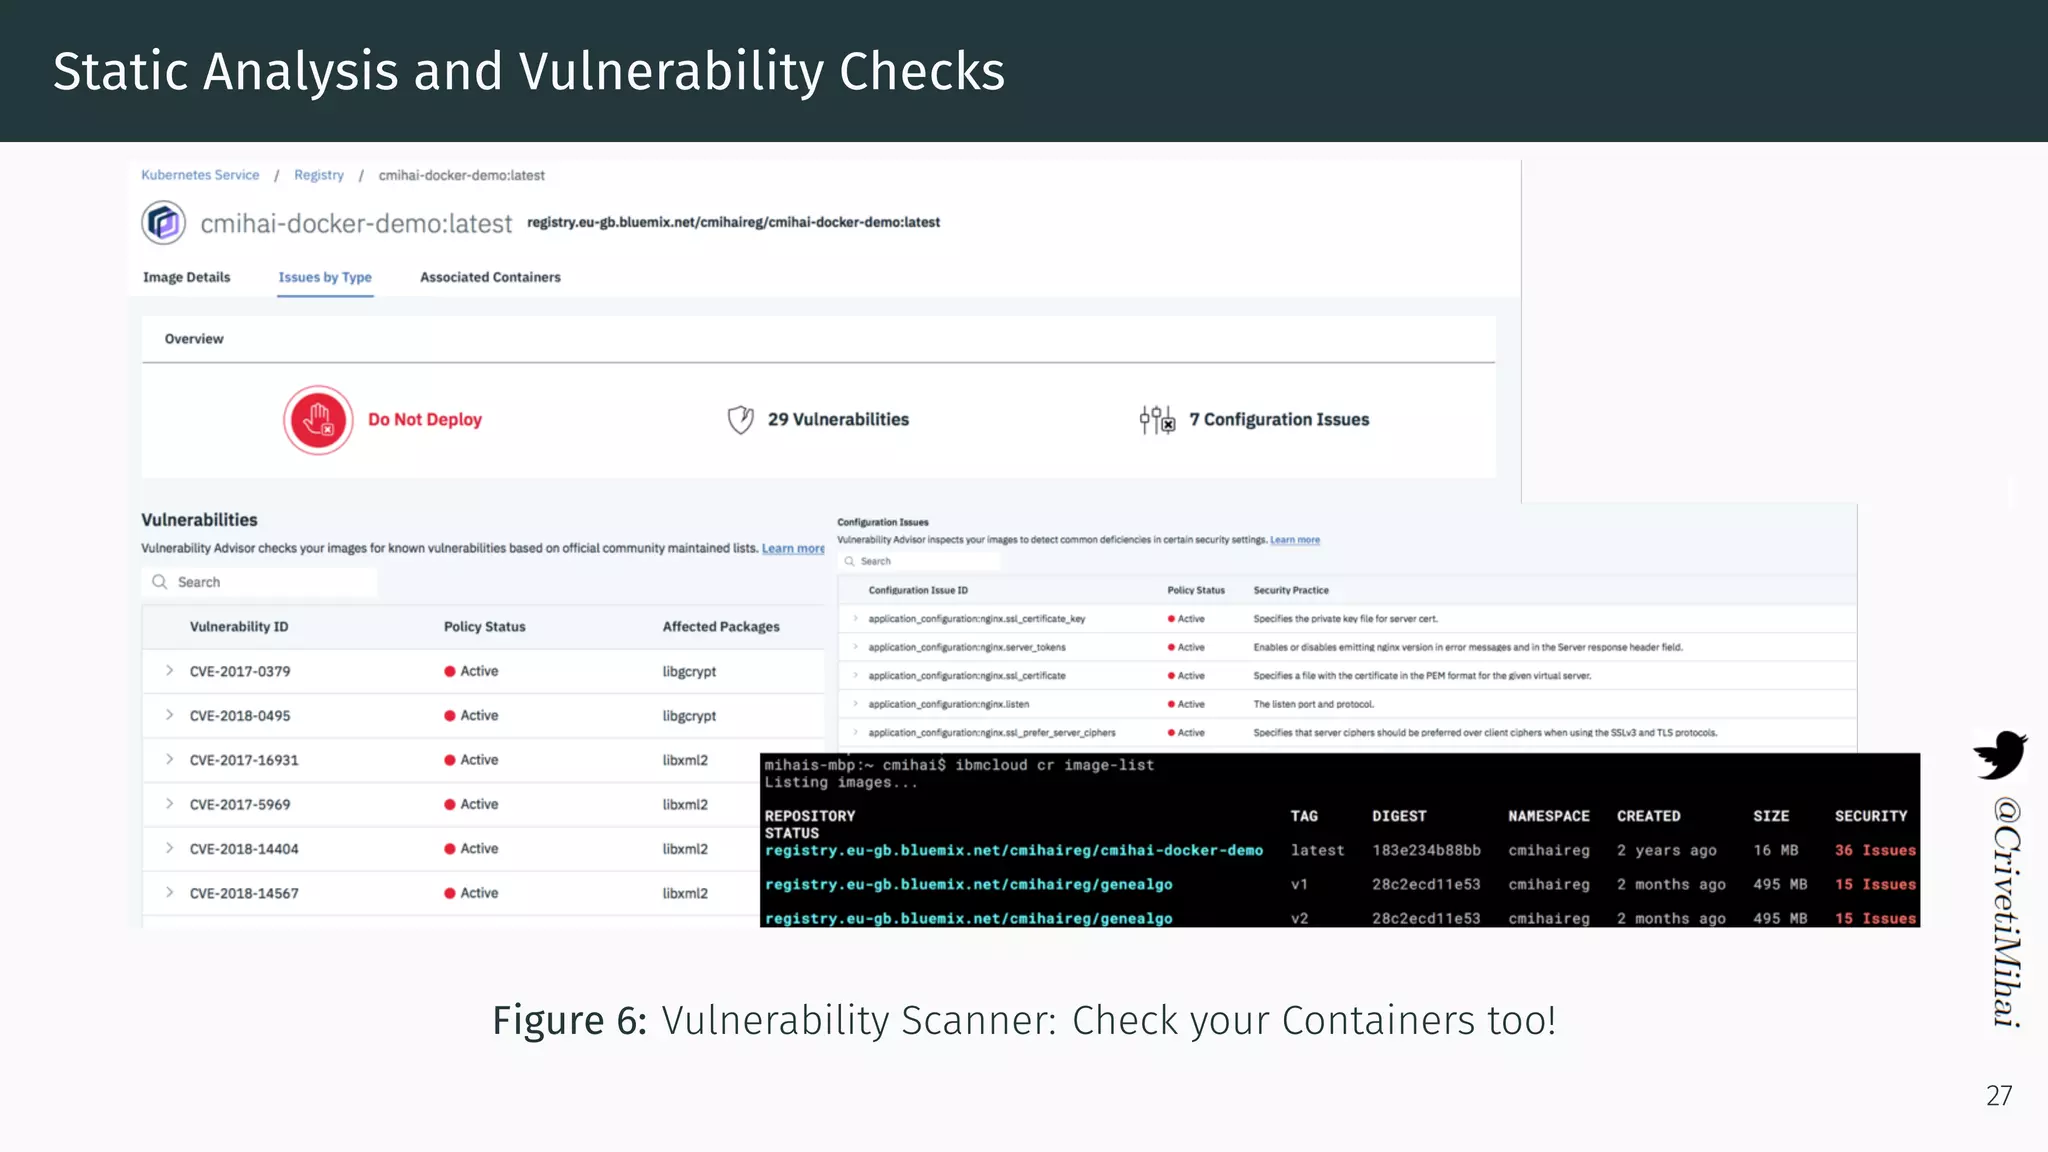This screenshot has height=1152, width=2048.
Task: Click the magnifier icon in the Configuration Issues search
Action: tap(849, 561)
